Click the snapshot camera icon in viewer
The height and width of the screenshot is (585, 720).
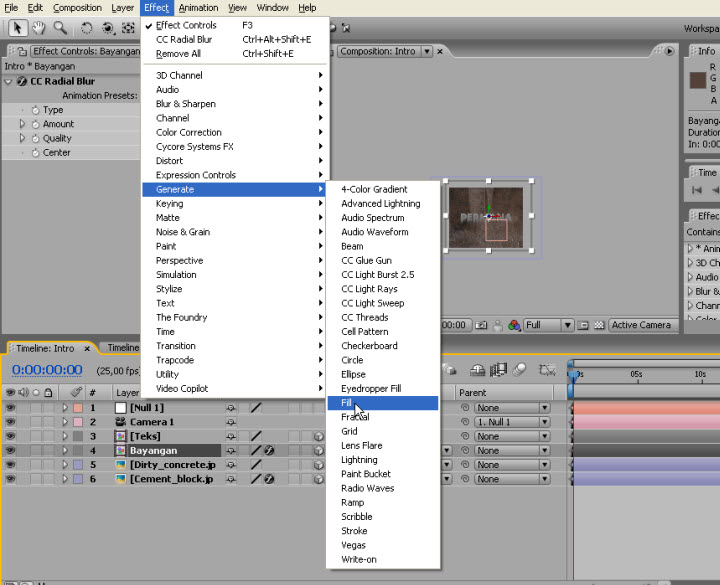tap(481, 325)
